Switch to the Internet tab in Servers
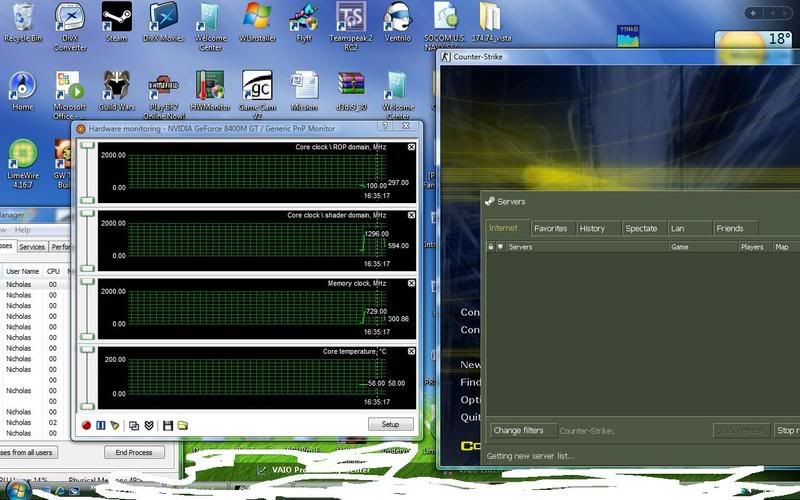The height and width of the screenshot is (500, 800). point(507,228)
